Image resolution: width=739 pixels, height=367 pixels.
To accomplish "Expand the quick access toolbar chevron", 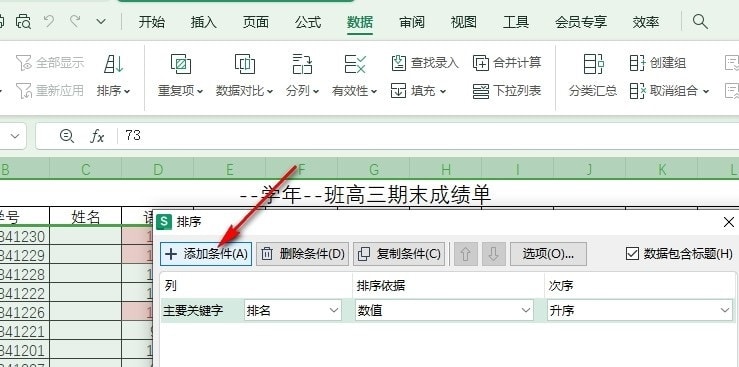I will (101, 22).
